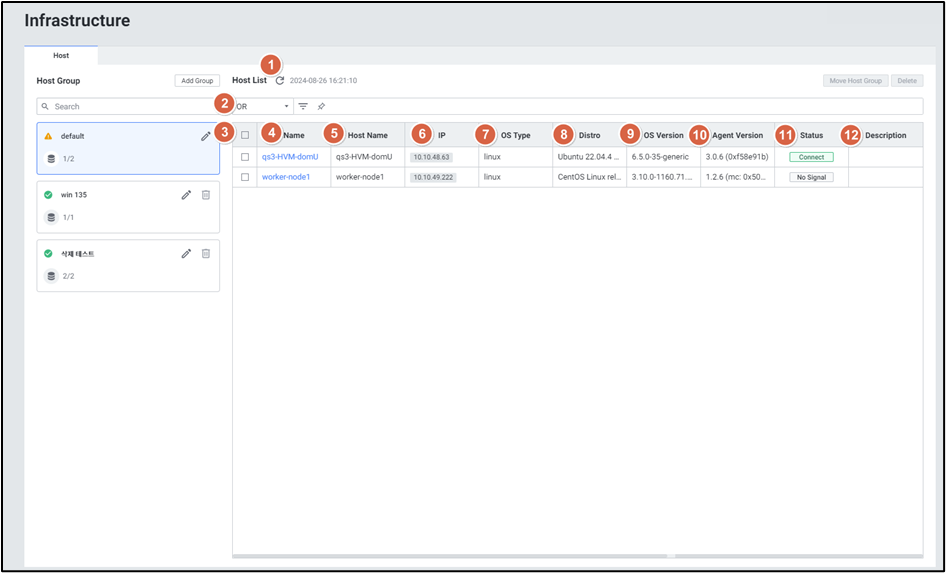Select the worker-node1 row checkbox

coord(245,177)
